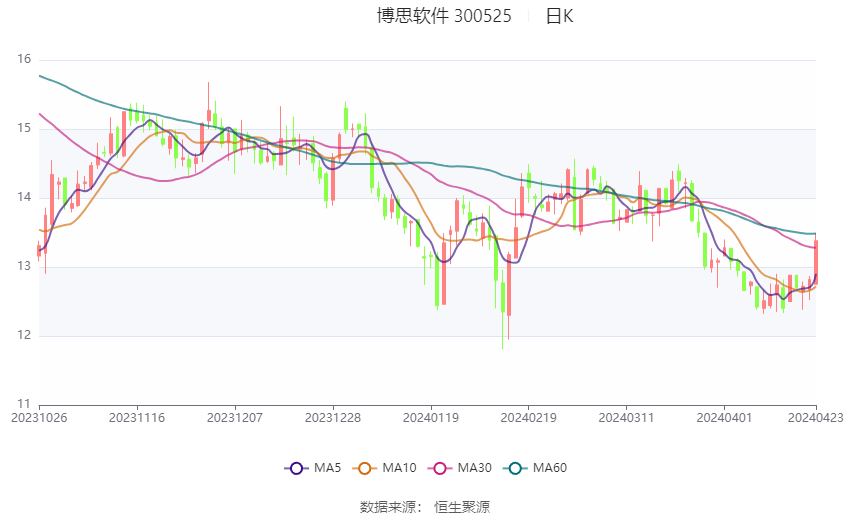Click the 16 y-axis price label
The image size is (850, 517).
[x=24, y=59]
